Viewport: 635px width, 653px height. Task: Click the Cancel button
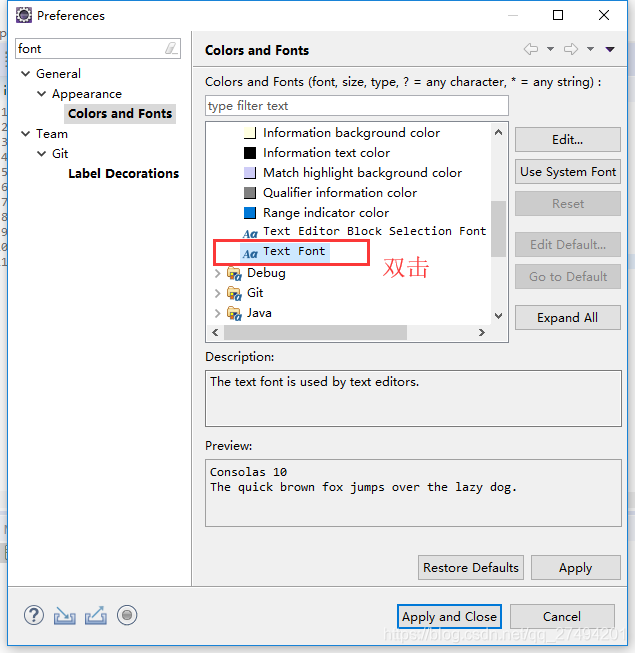[x=562, y=616]
